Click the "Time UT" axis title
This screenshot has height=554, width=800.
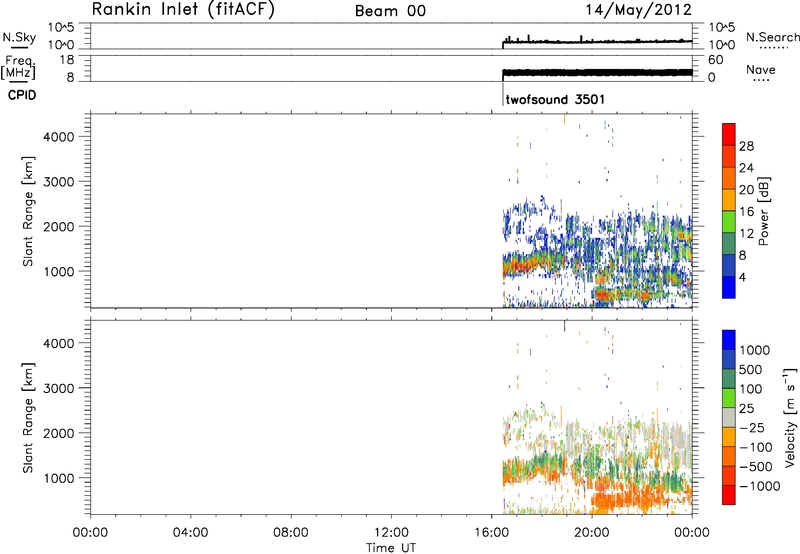391,548
